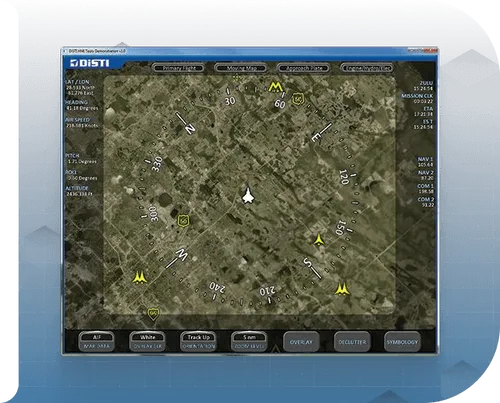Change the Zoom Level selector showing 5 nm

(249, 341)
